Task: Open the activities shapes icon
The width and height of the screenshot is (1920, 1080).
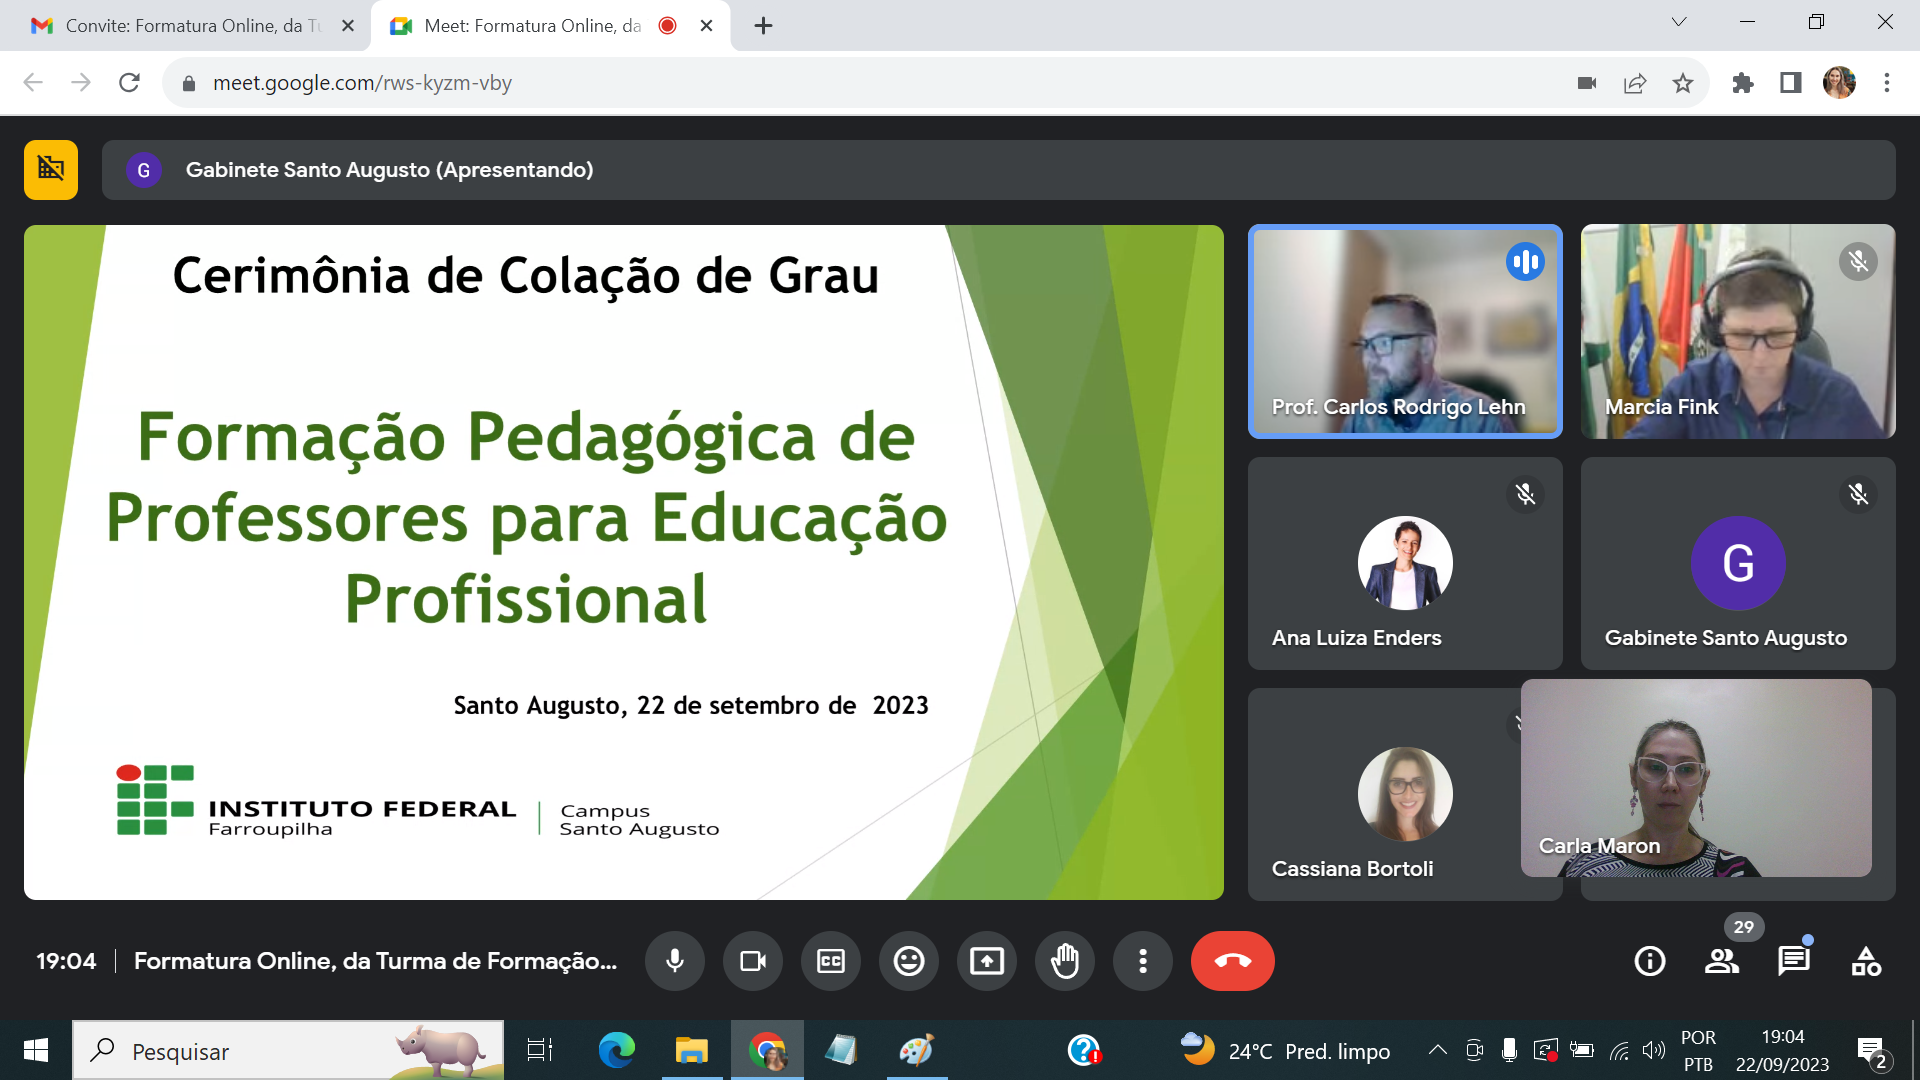Action: point(1865,961)
